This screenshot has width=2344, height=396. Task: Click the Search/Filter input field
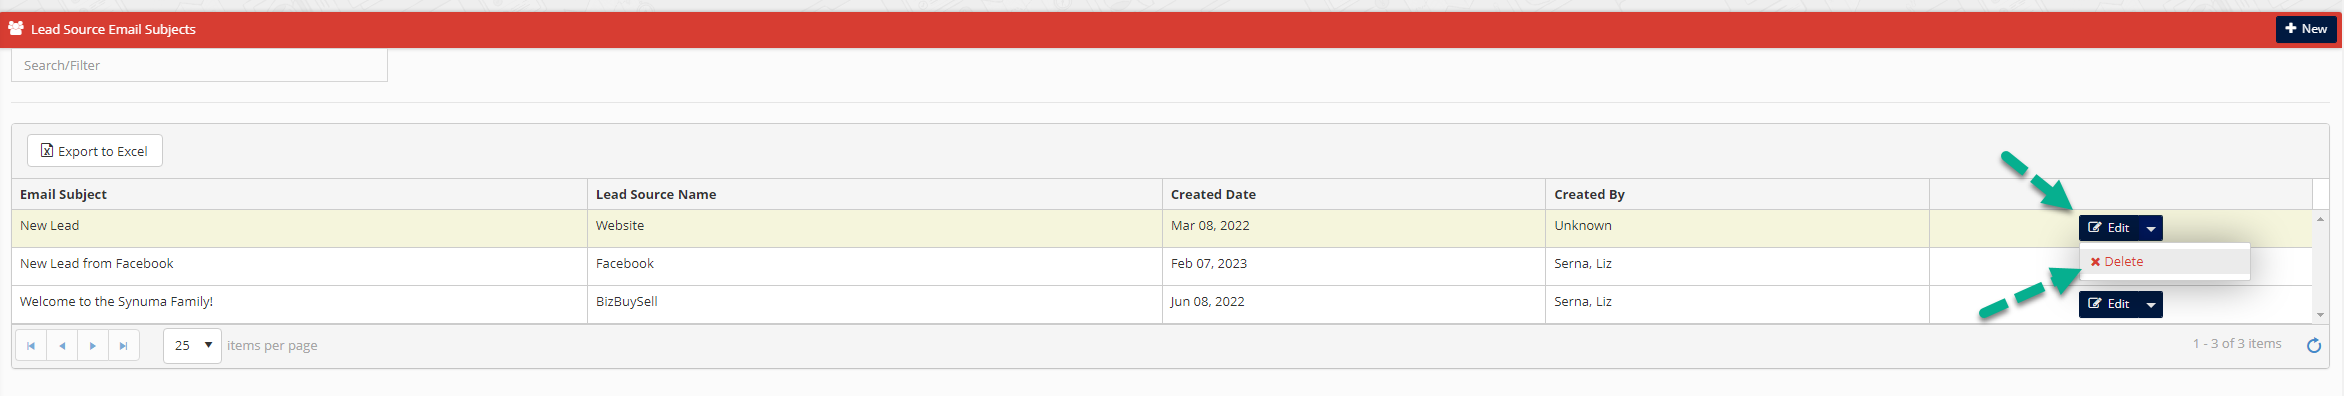[199, 65]
